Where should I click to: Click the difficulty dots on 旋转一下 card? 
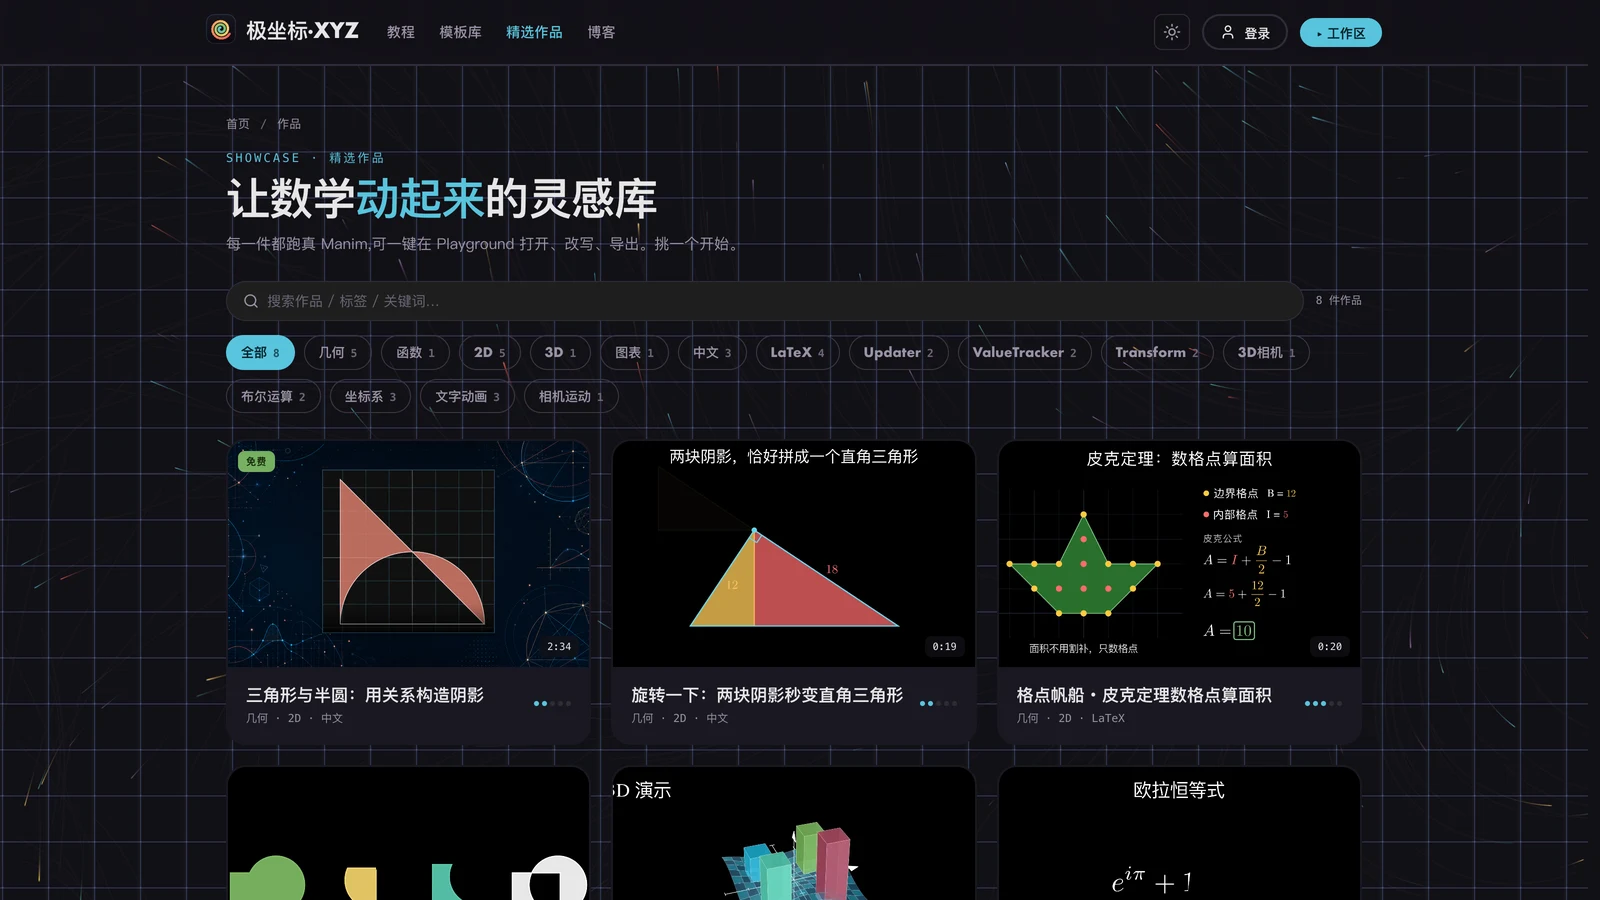click(x=938, y=704)
